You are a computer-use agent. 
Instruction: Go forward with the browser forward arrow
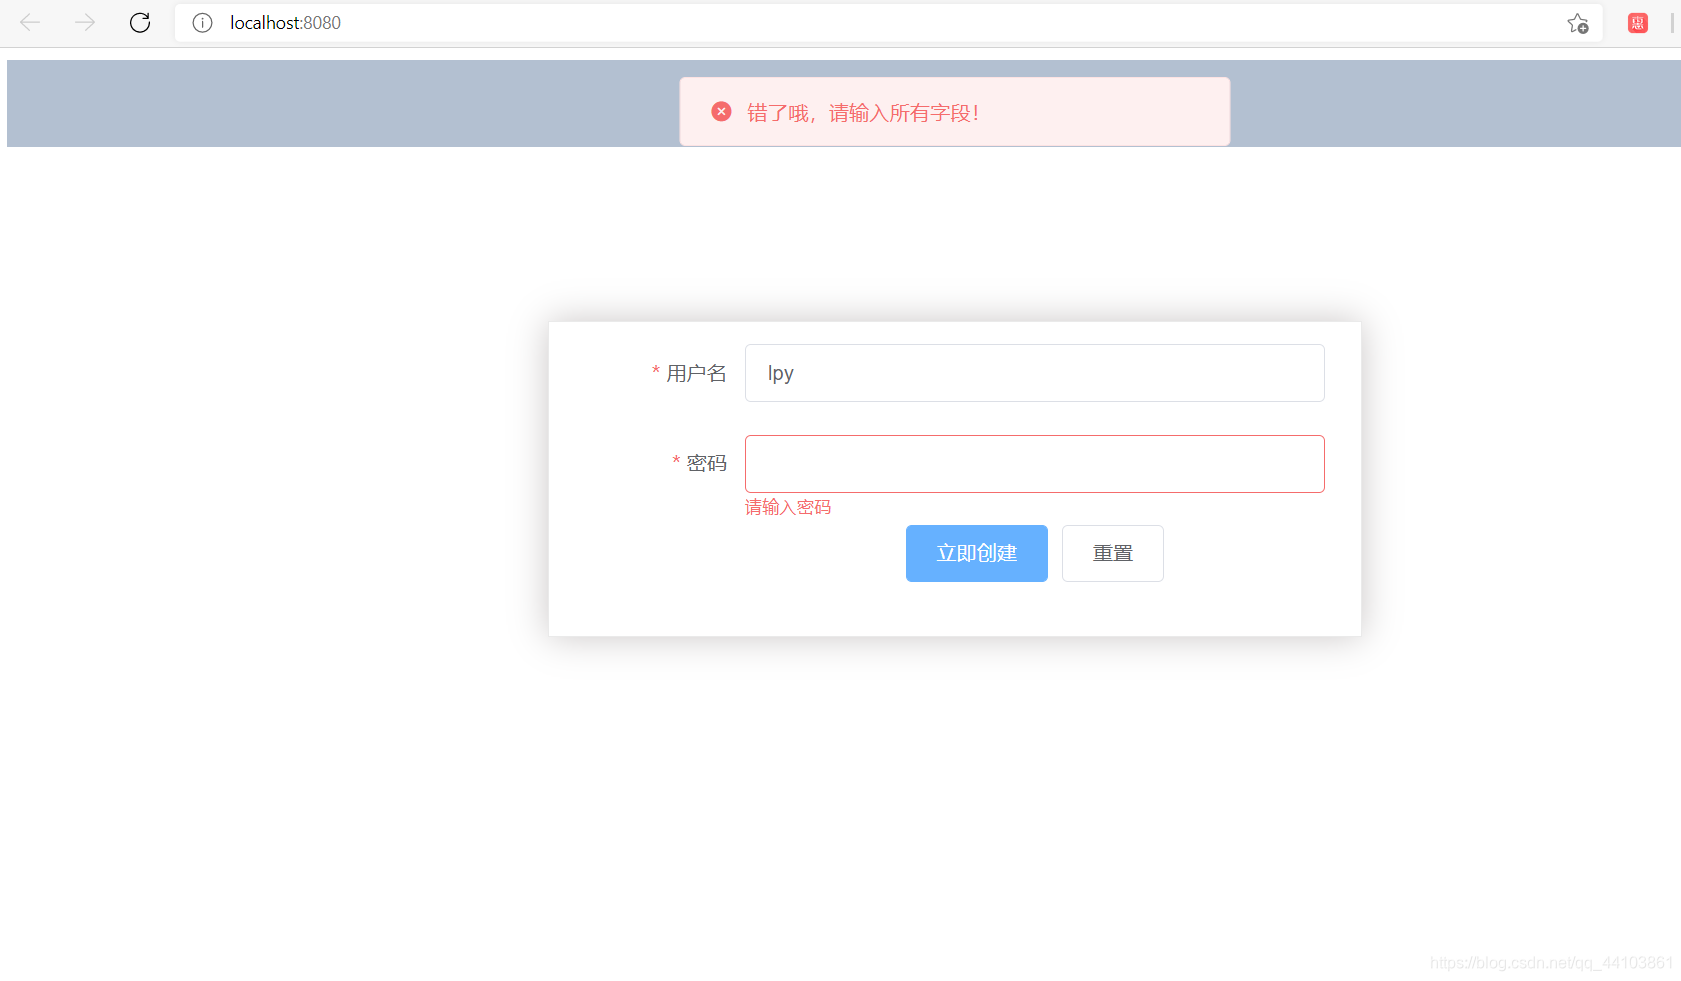85,22
